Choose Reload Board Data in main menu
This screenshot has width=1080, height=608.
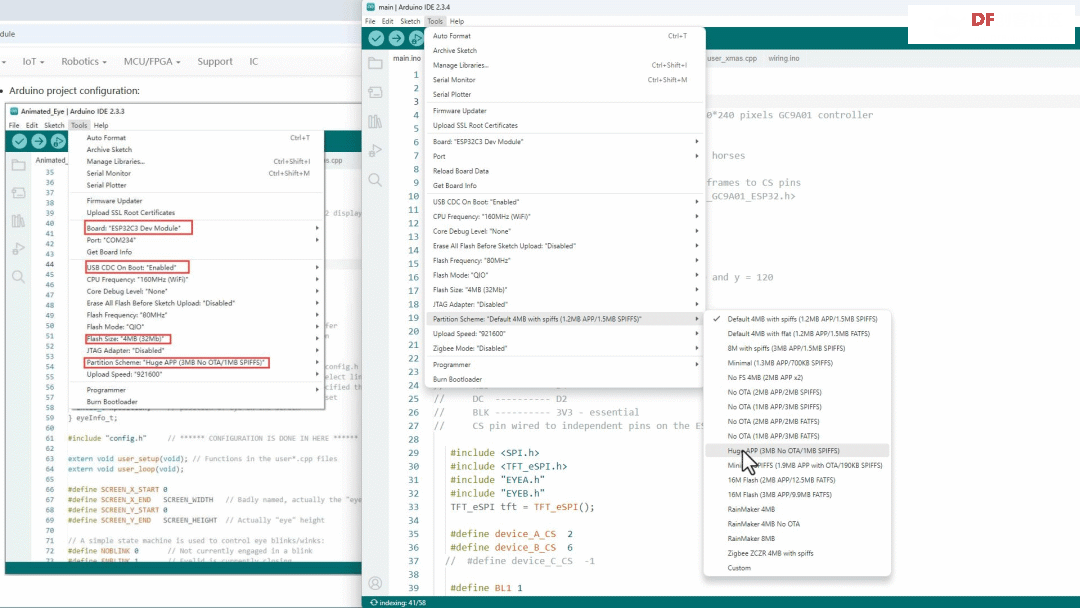point(565,171)
